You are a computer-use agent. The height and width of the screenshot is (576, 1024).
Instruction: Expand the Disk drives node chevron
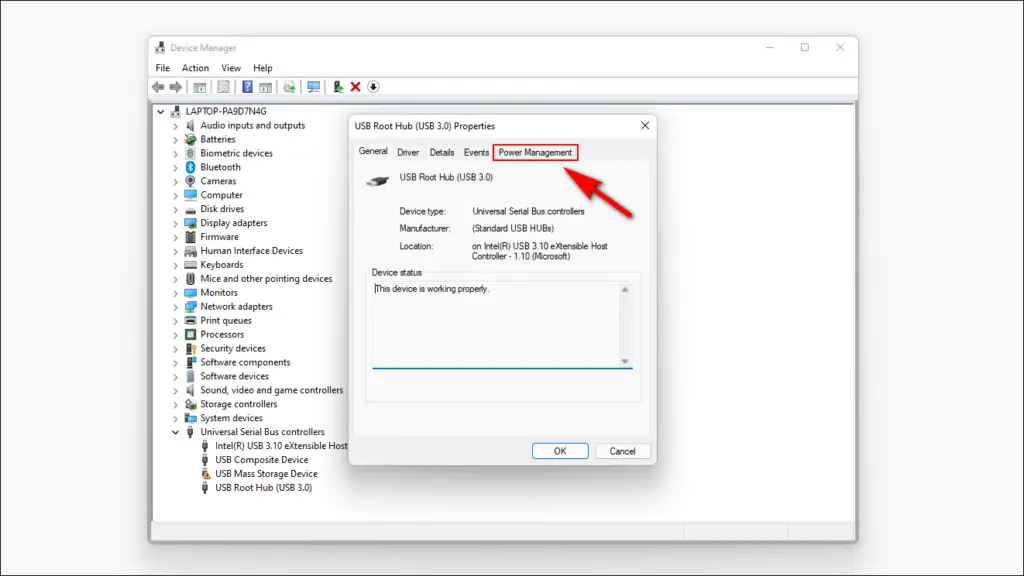tap(175, 209)
